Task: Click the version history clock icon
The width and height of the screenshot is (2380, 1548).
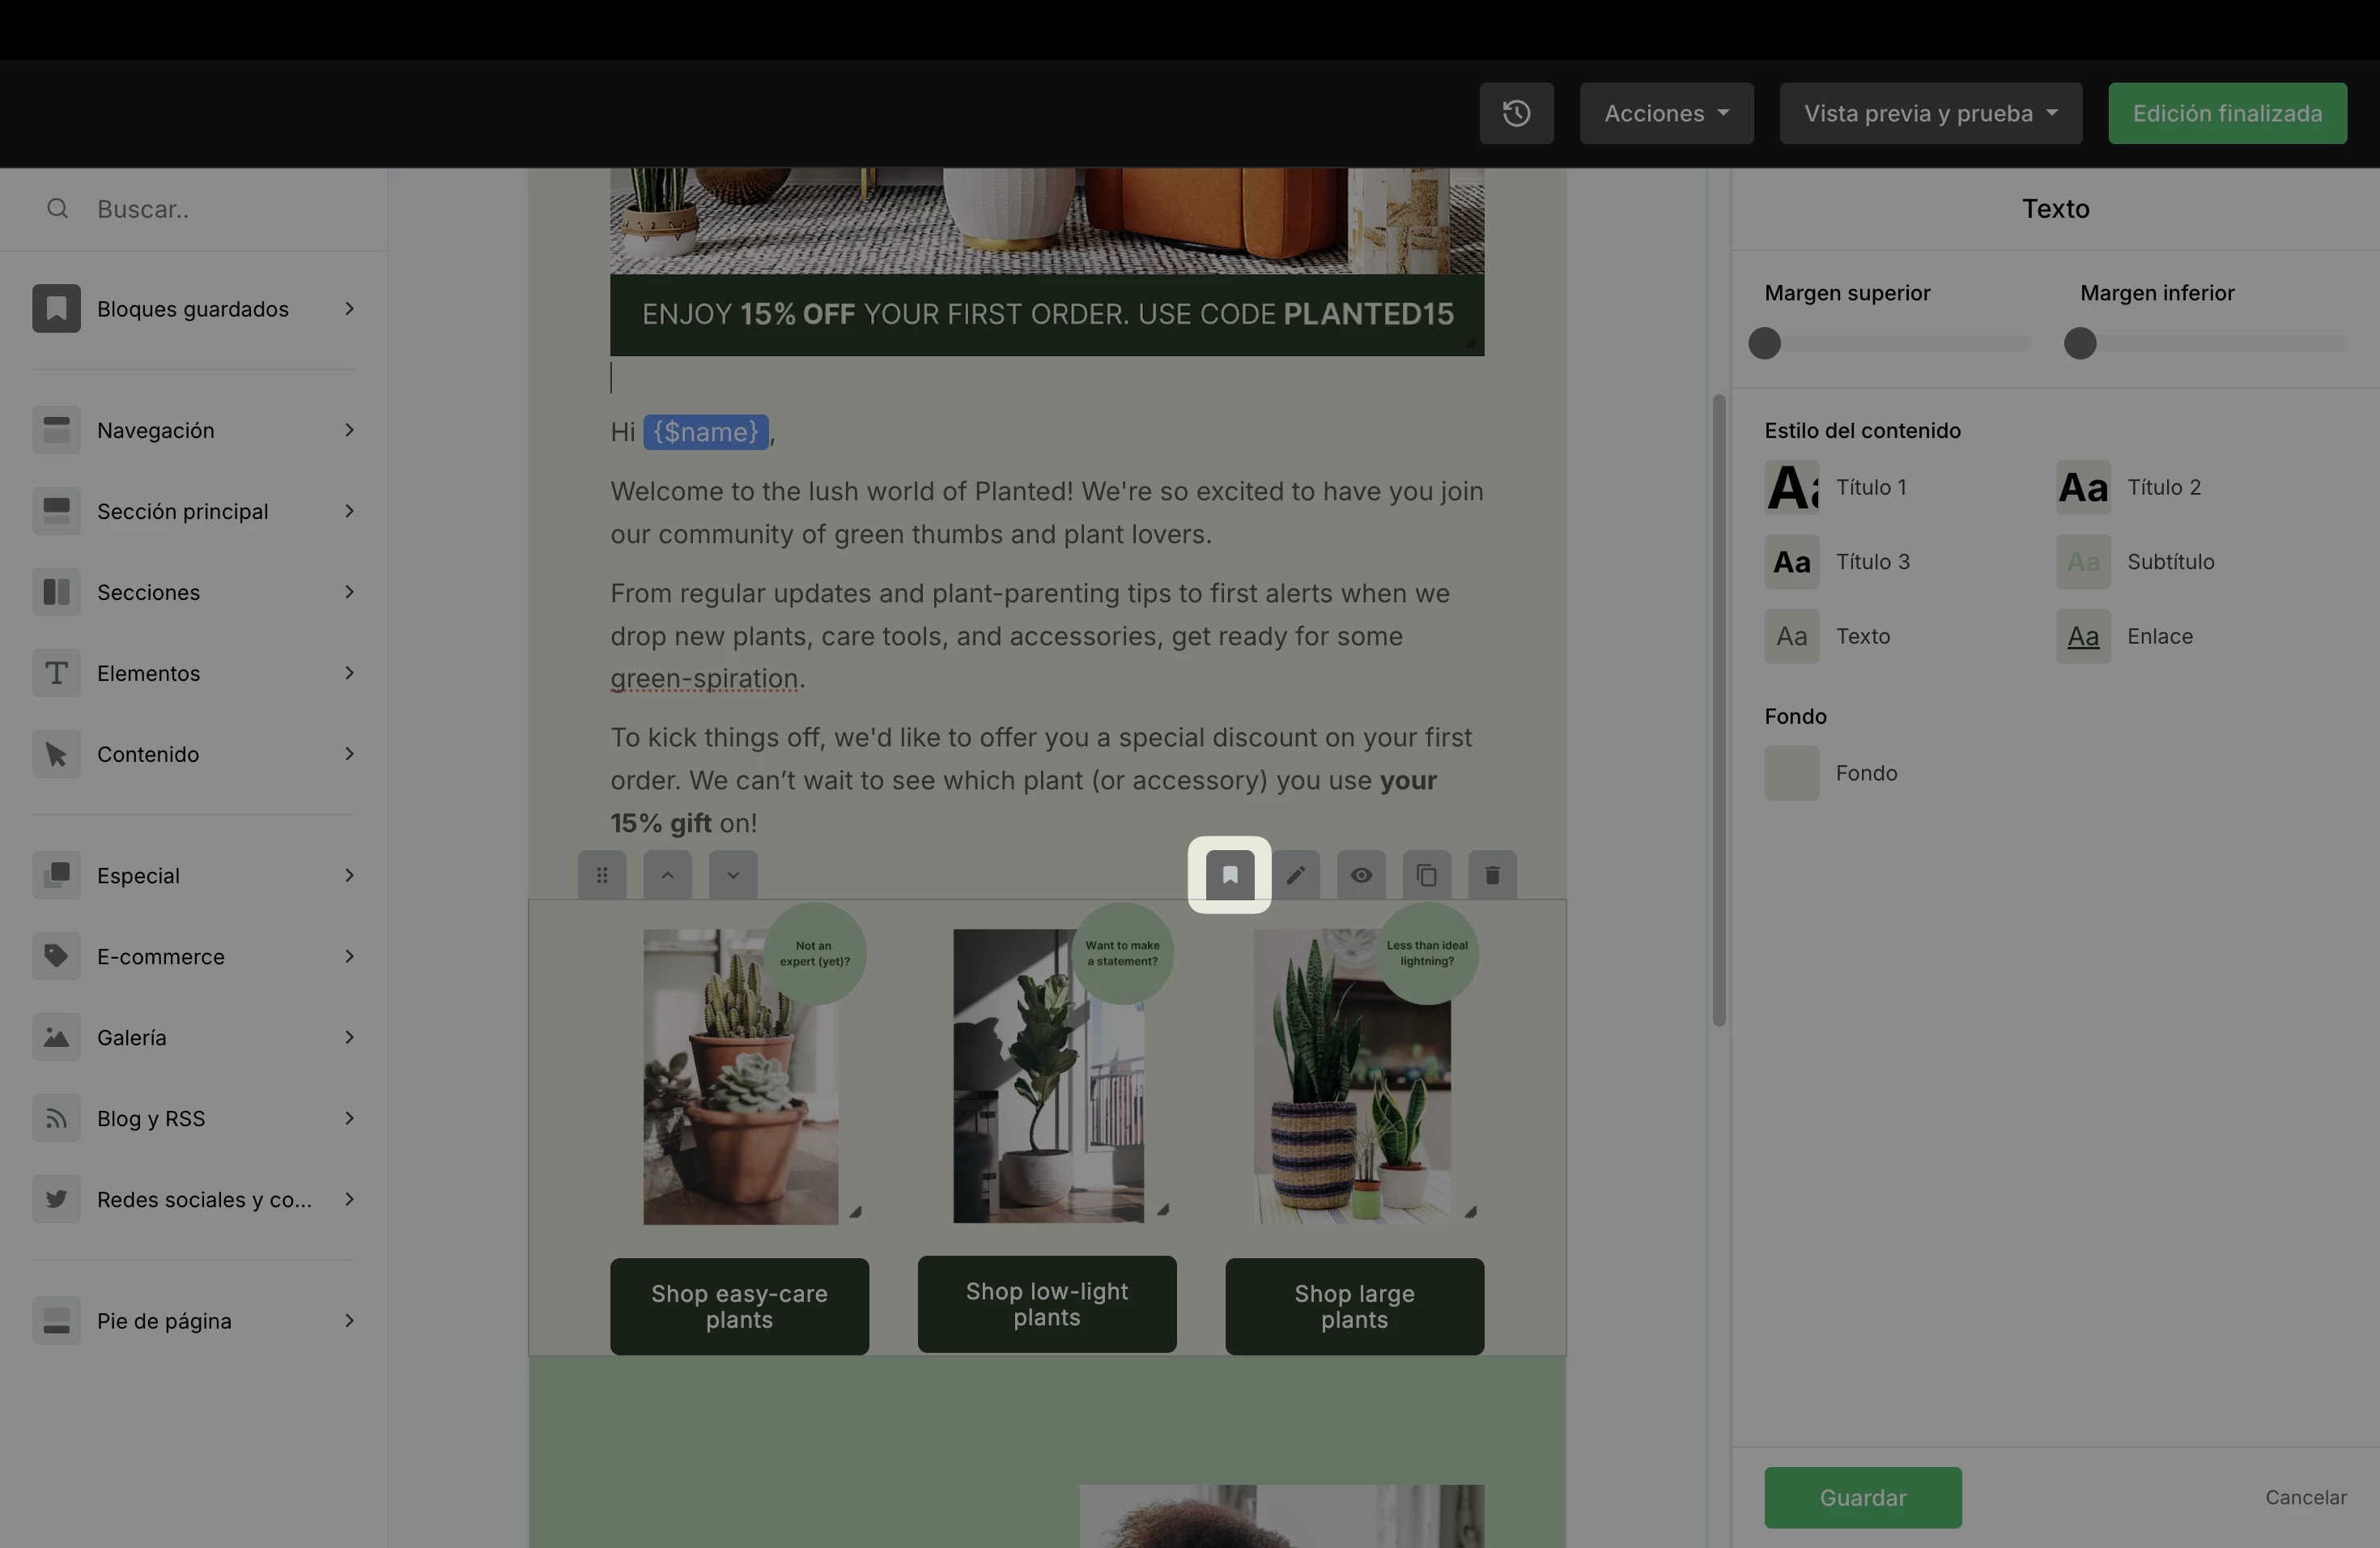Action: [1516, 113]
